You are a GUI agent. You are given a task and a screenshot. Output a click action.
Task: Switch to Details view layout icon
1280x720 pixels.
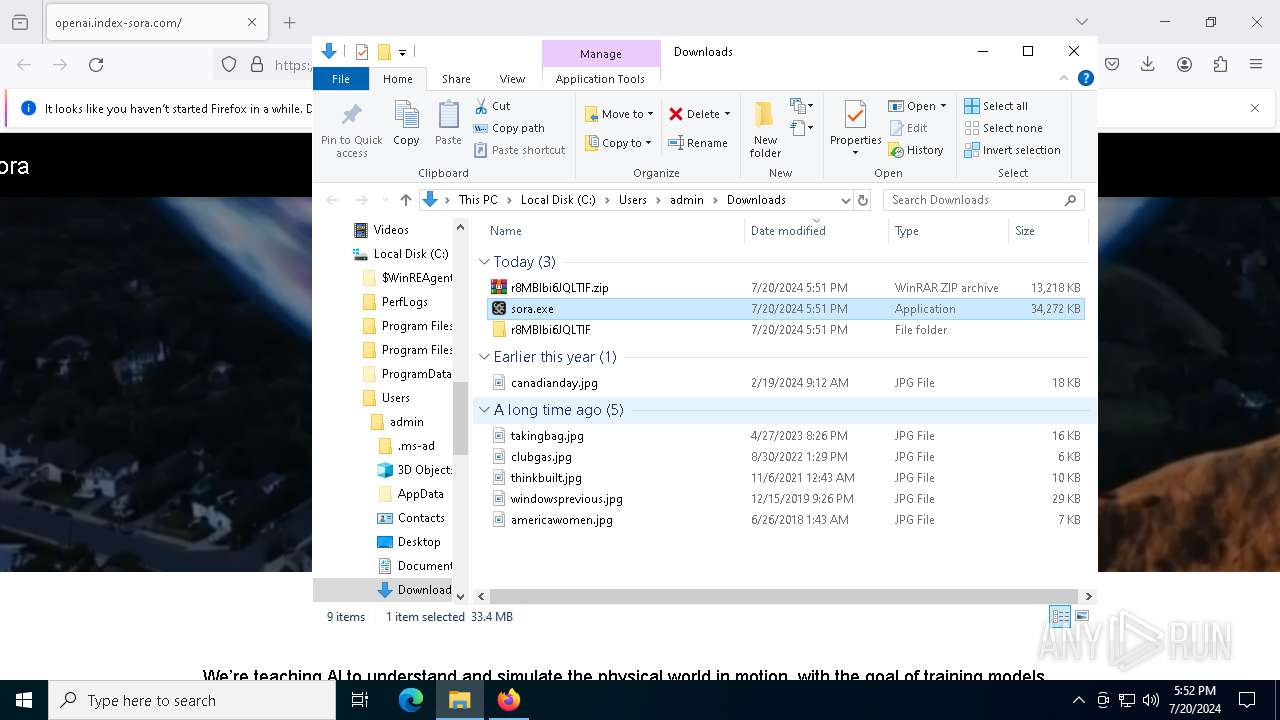1060,617
